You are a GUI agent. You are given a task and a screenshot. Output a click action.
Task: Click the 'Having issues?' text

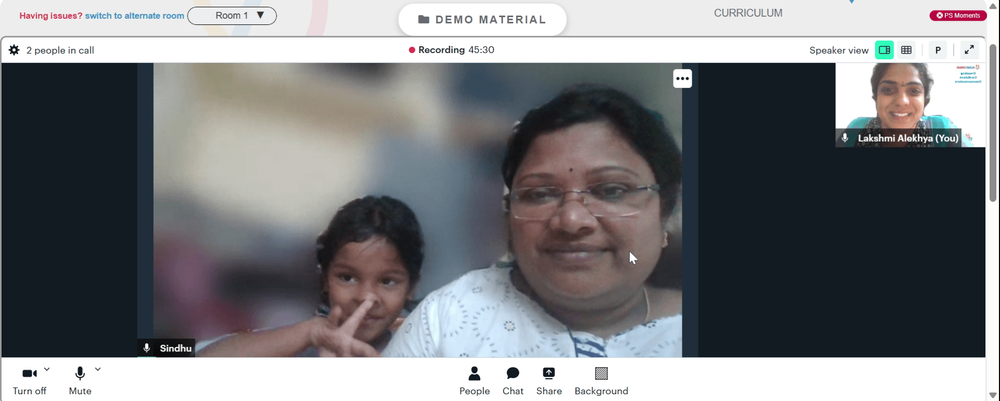coord(50,15)
